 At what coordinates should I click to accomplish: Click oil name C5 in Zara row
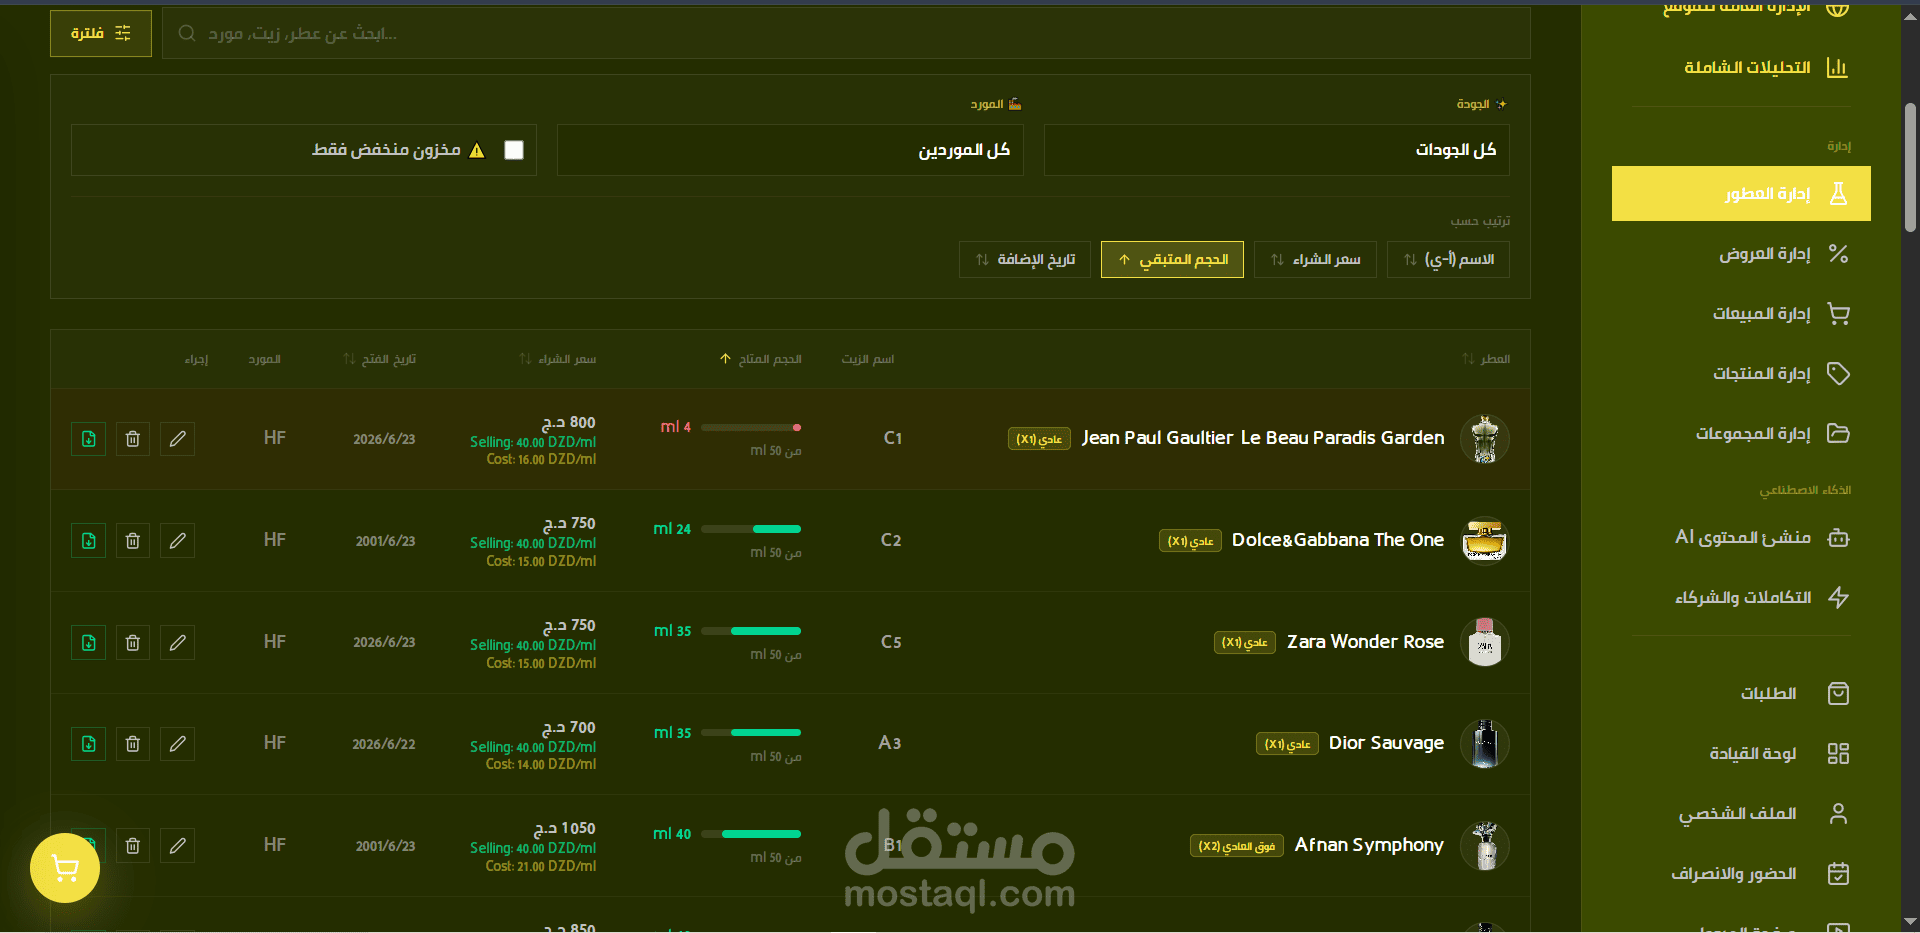[x=891, y=642]
